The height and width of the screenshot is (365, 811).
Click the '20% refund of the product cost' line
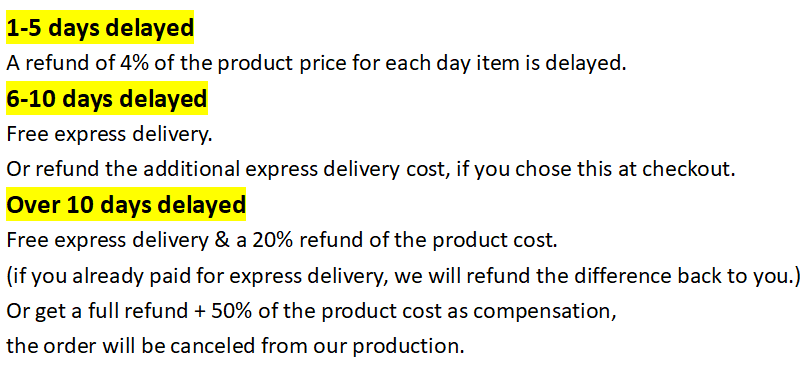tap(282, 240)
